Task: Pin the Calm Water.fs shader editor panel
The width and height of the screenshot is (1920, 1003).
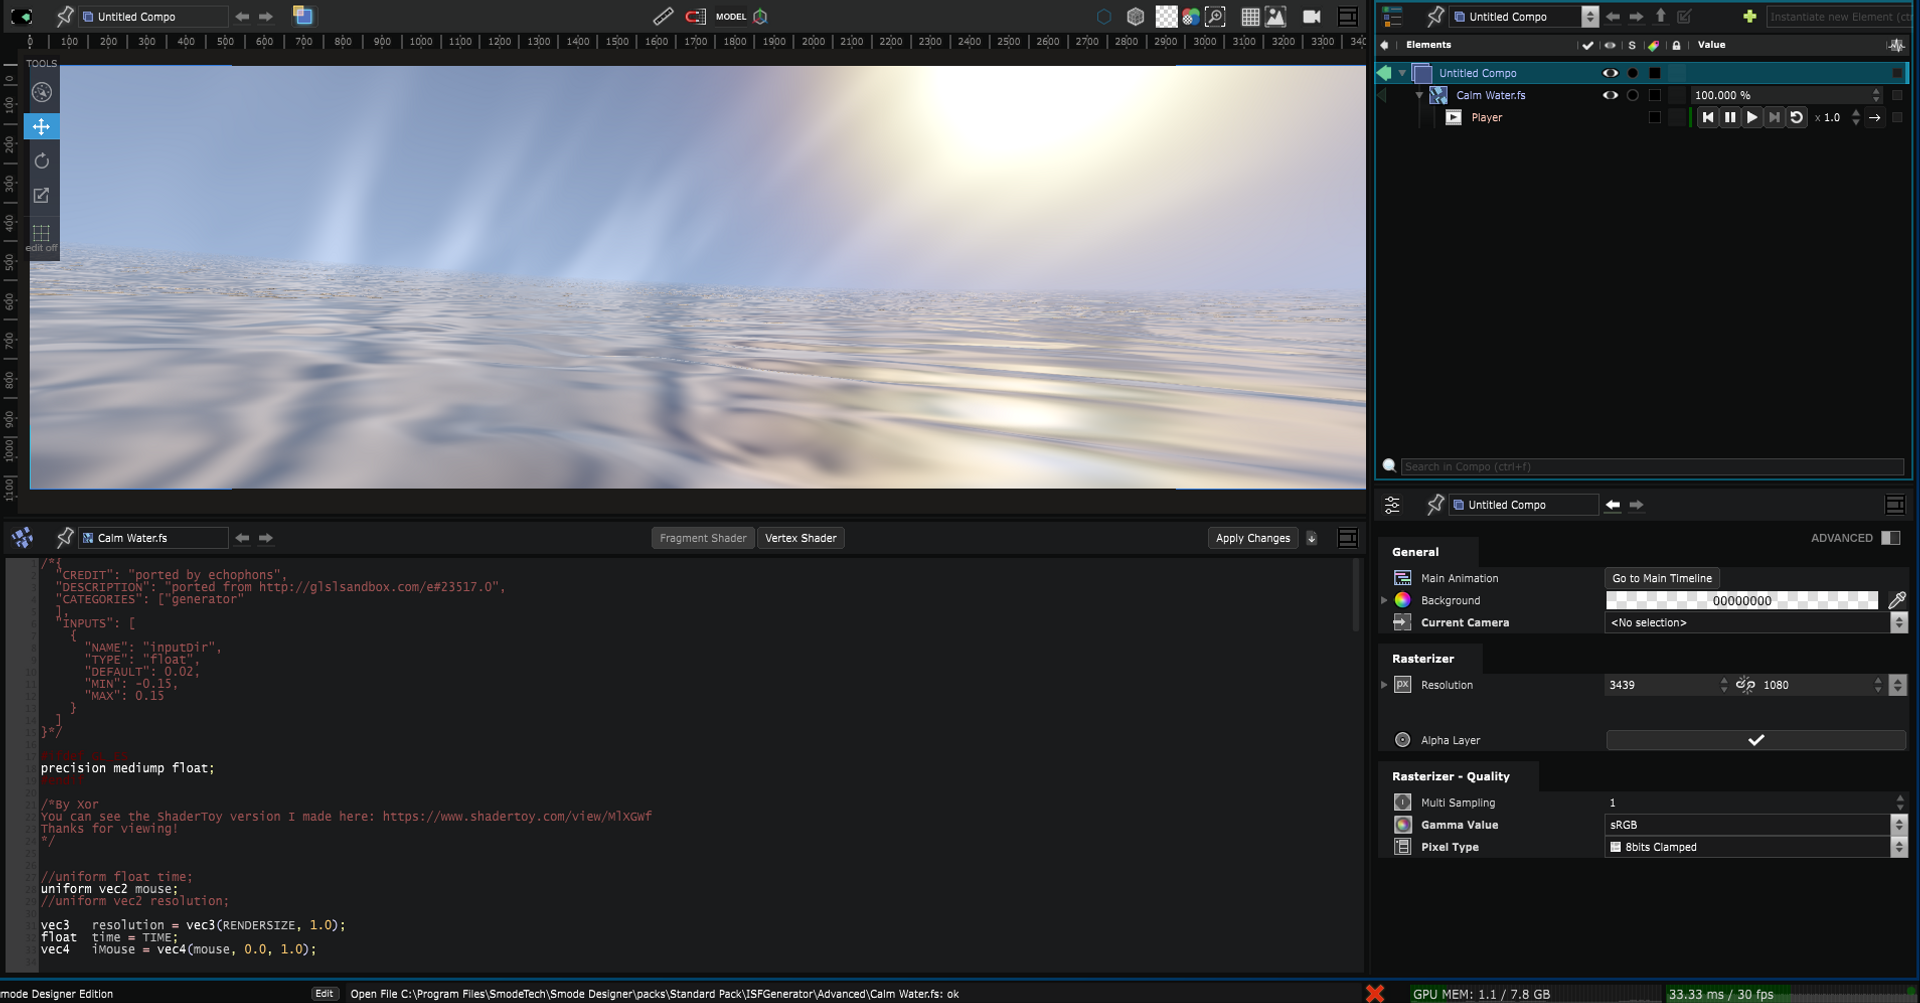Action: click(65, 538)
